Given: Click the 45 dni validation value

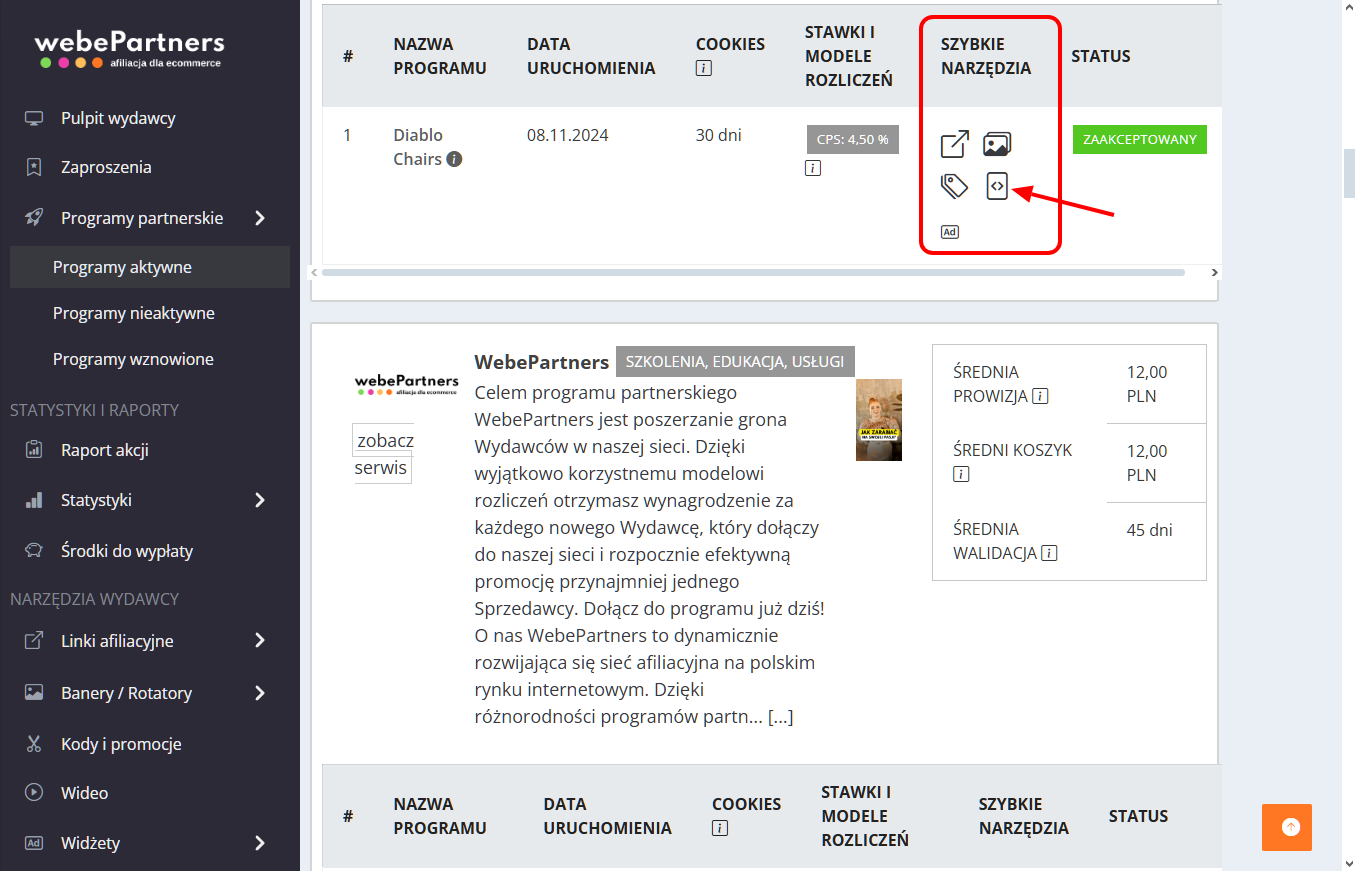Looking at the screenshot, I should [1150, 530].
